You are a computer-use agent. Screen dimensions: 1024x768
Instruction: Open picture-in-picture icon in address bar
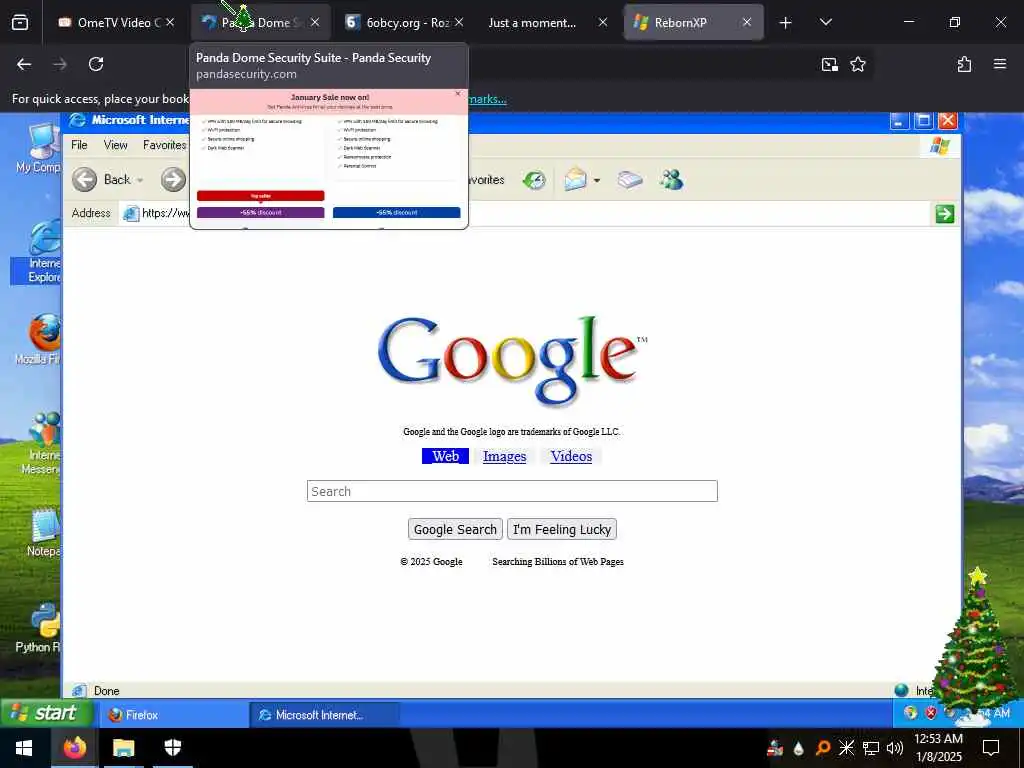coord(829,64)
